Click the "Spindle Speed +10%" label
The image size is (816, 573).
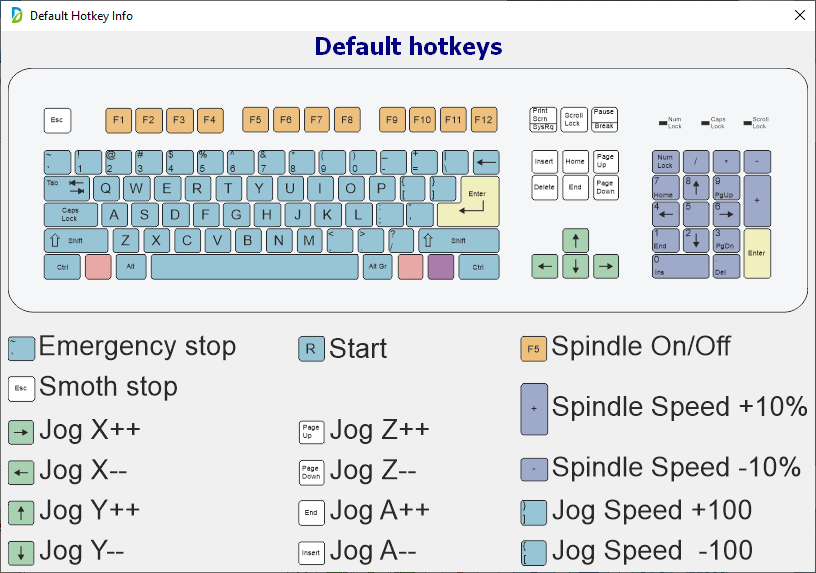(680, 407)
